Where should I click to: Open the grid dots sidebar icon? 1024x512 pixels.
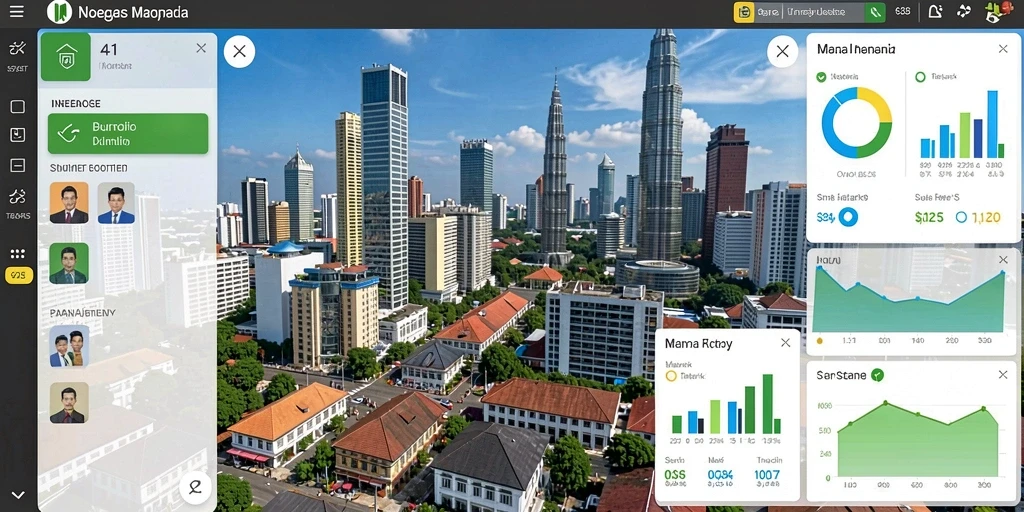18,253
